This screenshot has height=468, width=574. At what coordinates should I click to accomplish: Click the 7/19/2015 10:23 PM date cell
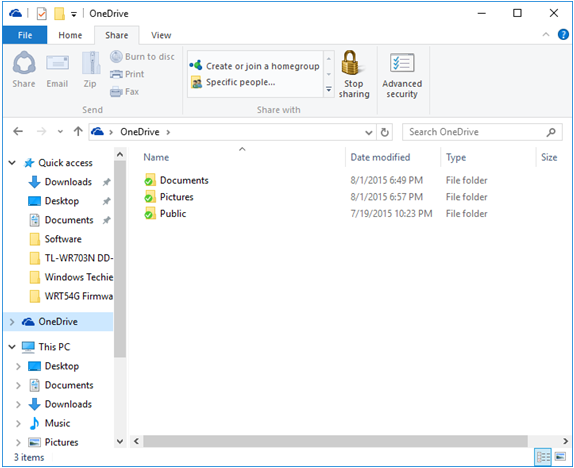(391, 213)
